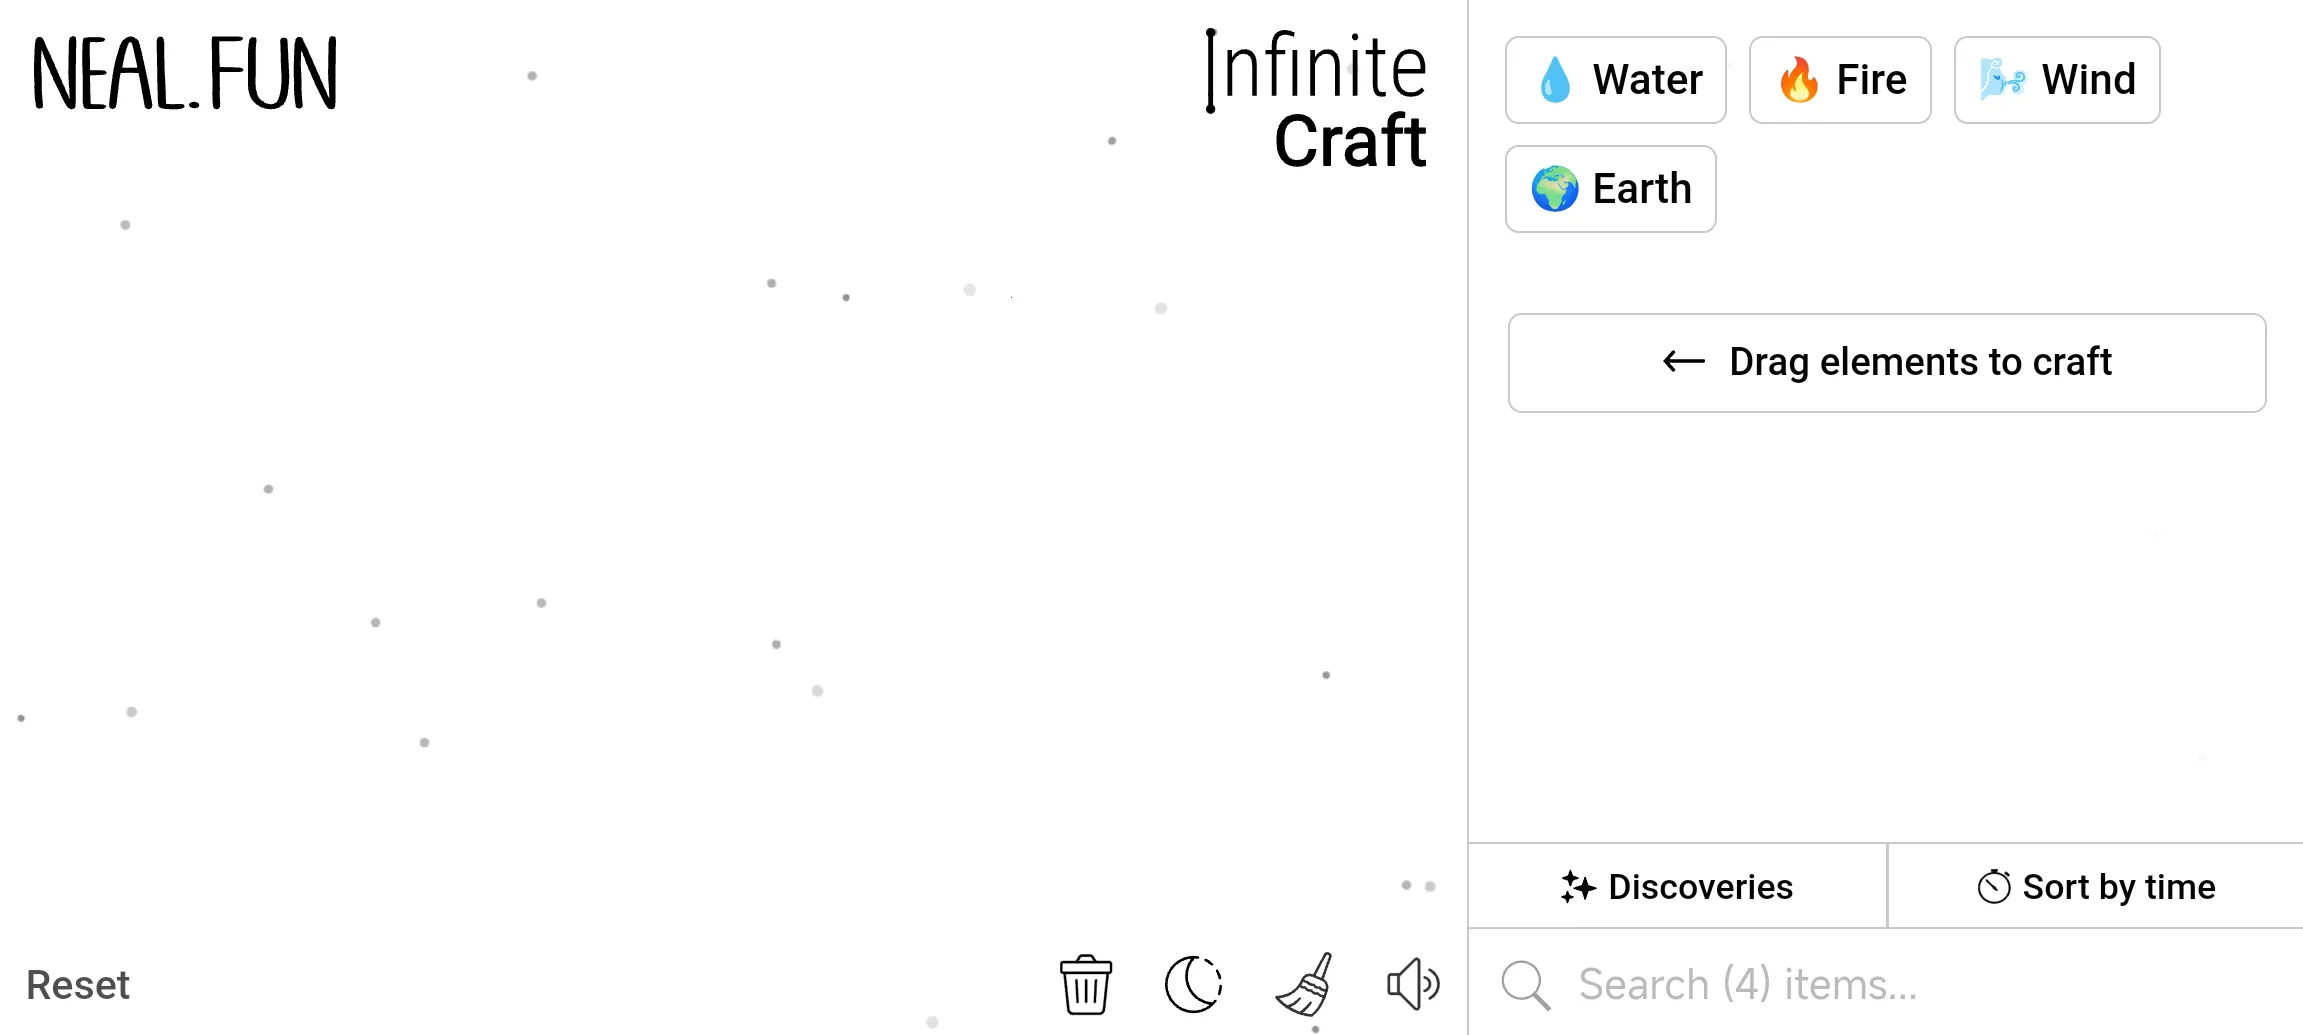This screenshot has height=1035, width=2303.
Task: Click the Infinite Craft title logo
Action: pos(1317,100)
